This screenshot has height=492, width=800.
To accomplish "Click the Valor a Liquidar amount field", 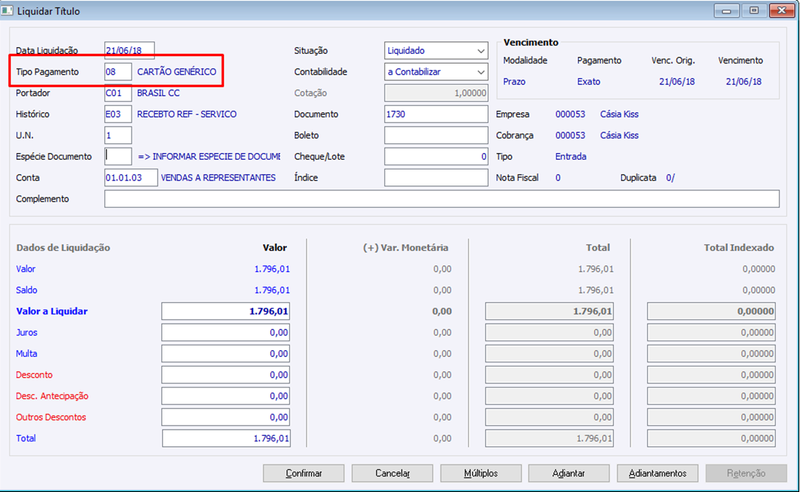I will point(226,311).
